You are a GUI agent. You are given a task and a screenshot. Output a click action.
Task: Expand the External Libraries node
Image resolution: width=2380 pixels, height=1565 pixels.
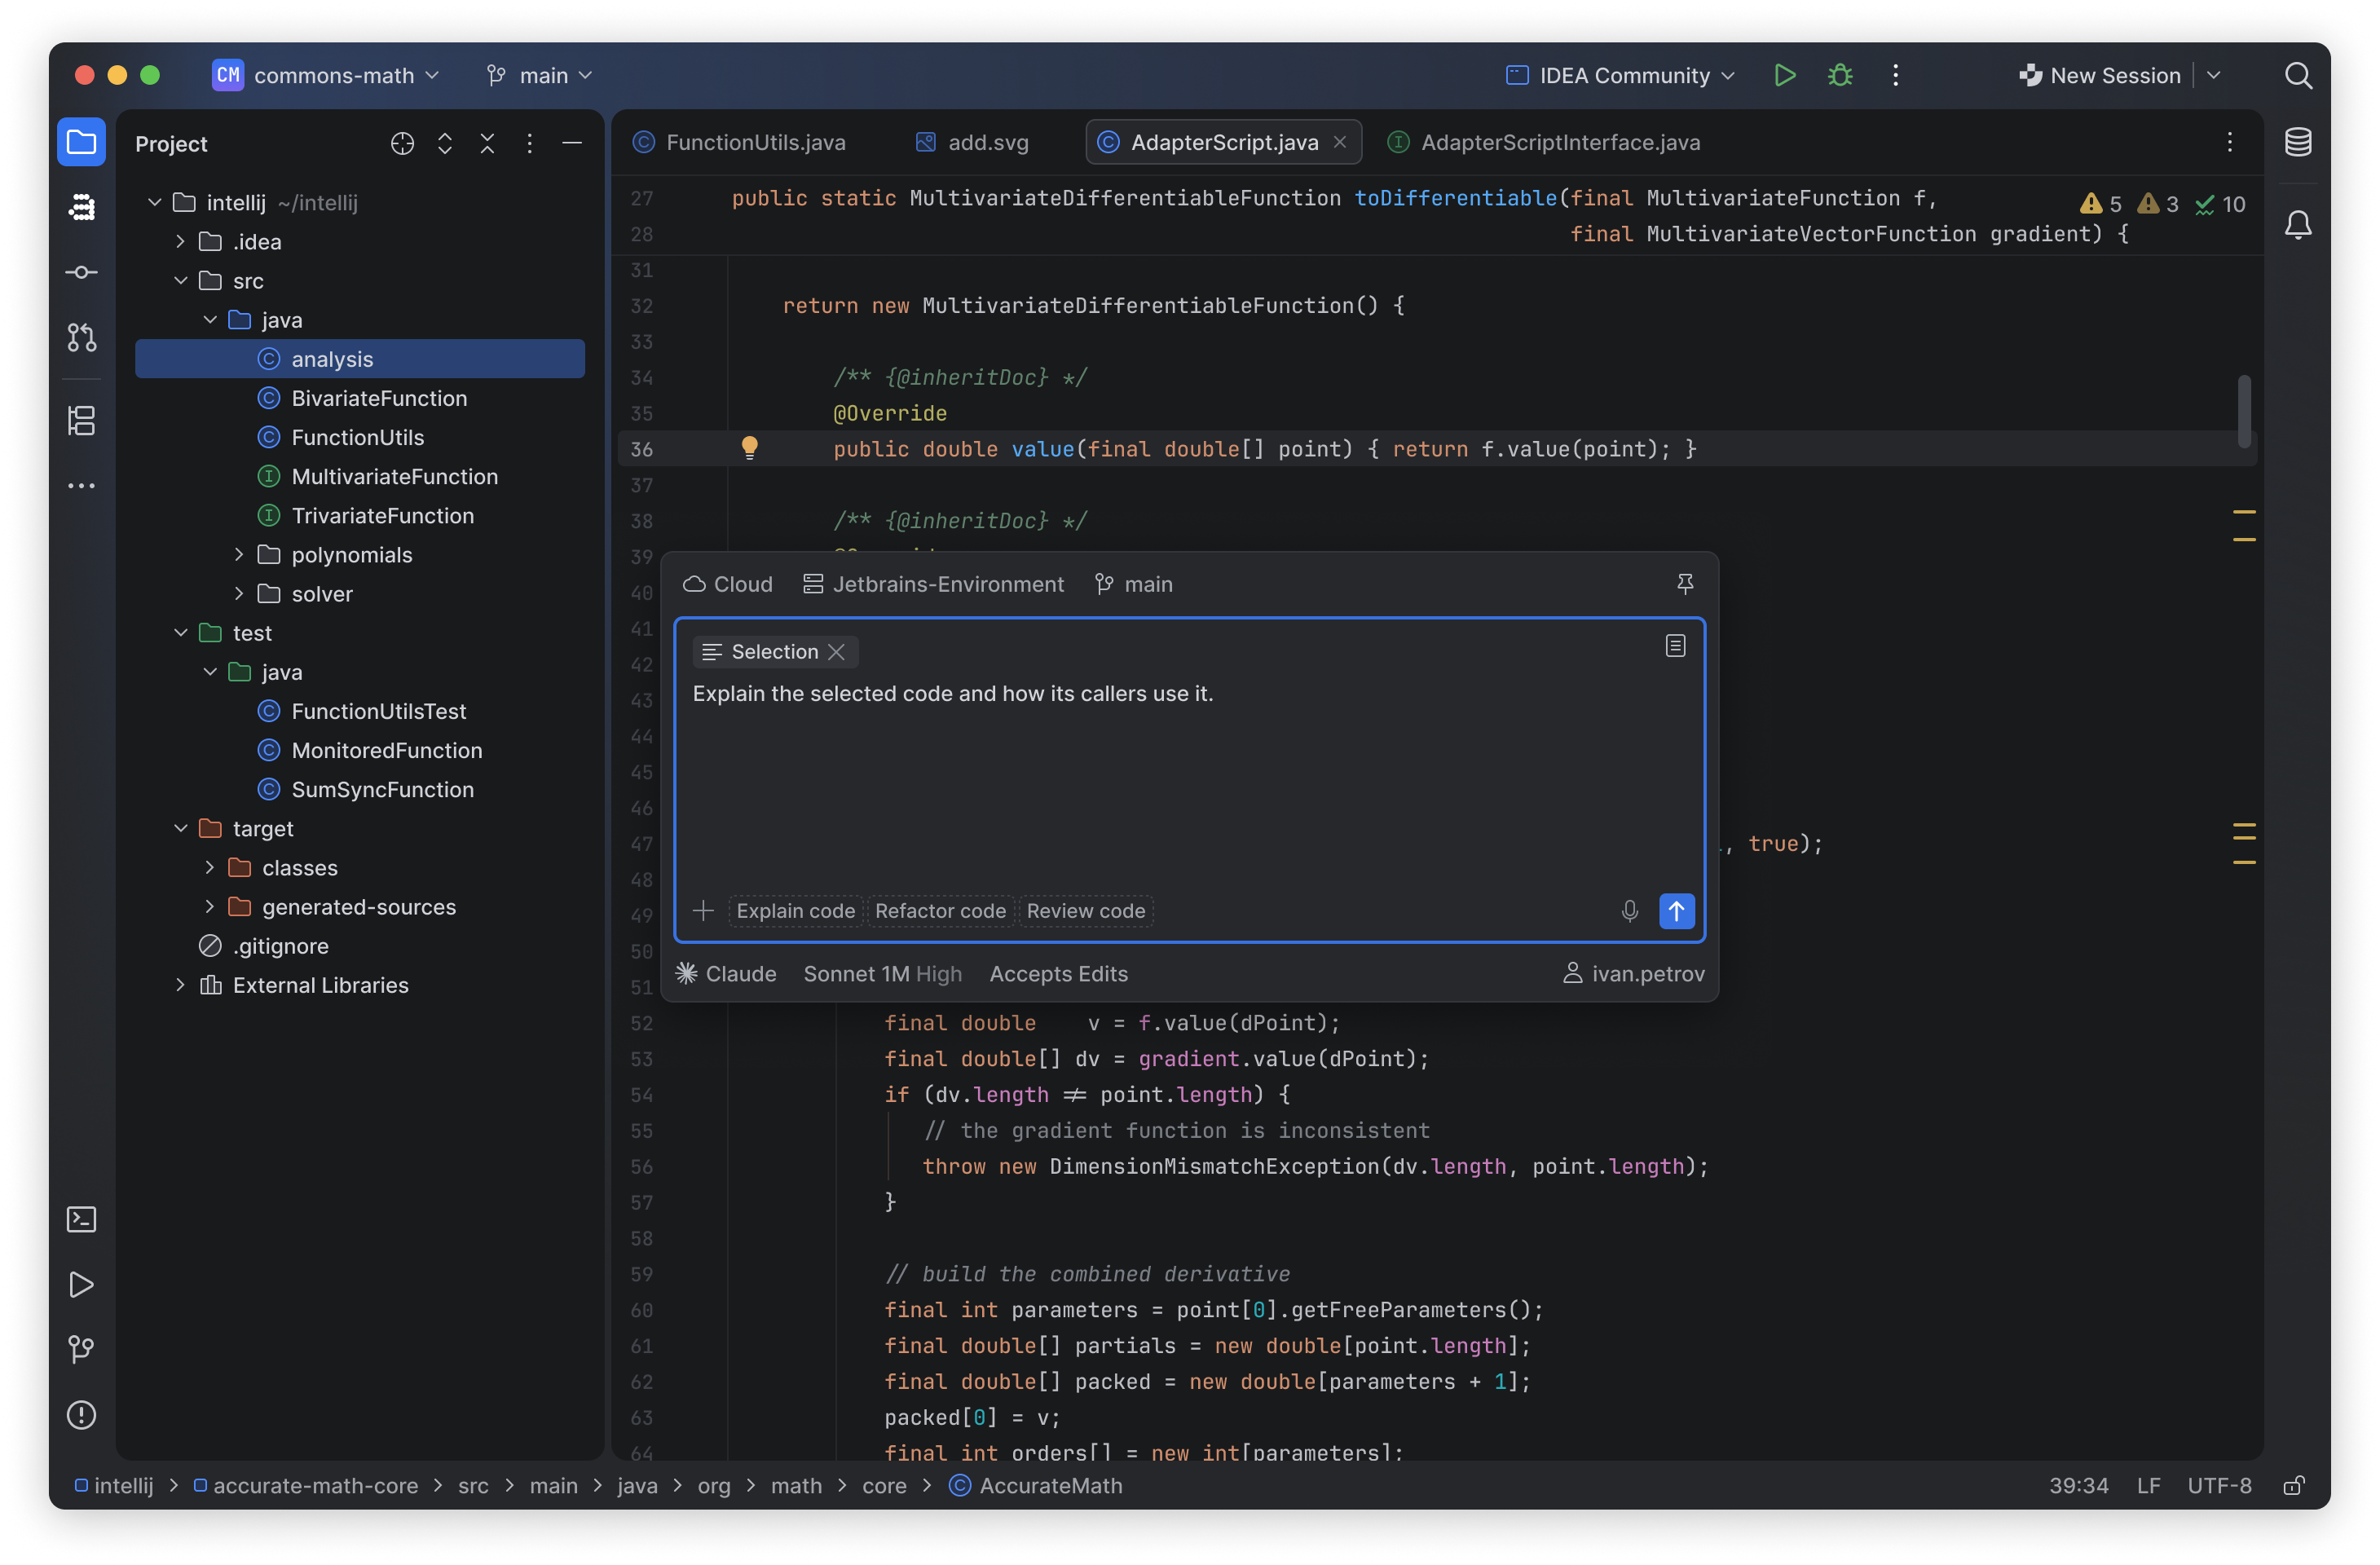click(180, 985)
